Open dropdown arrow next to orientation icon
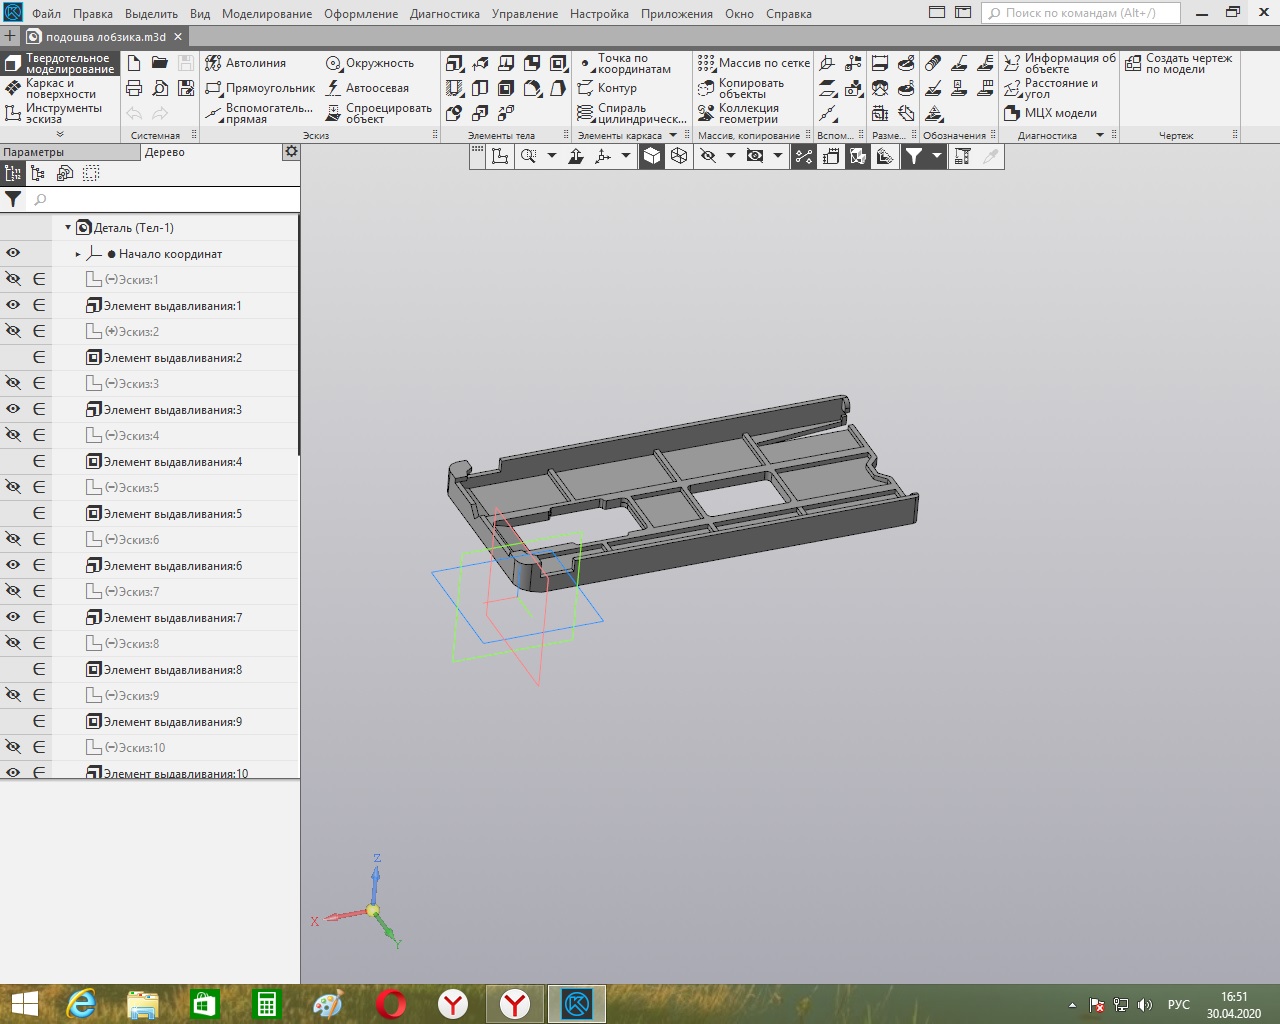This screenshot has width=1280, height=1024. [x=626, y=156]
